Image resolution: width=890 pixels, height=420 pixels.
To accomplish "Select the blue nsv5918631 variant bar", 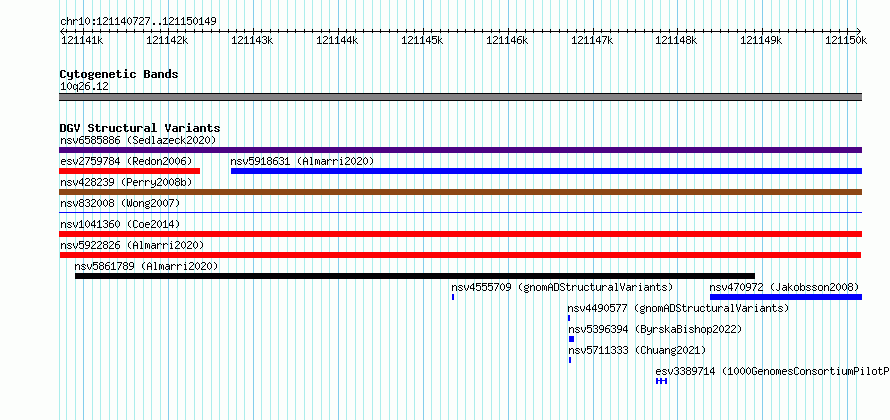I will 547,171.
